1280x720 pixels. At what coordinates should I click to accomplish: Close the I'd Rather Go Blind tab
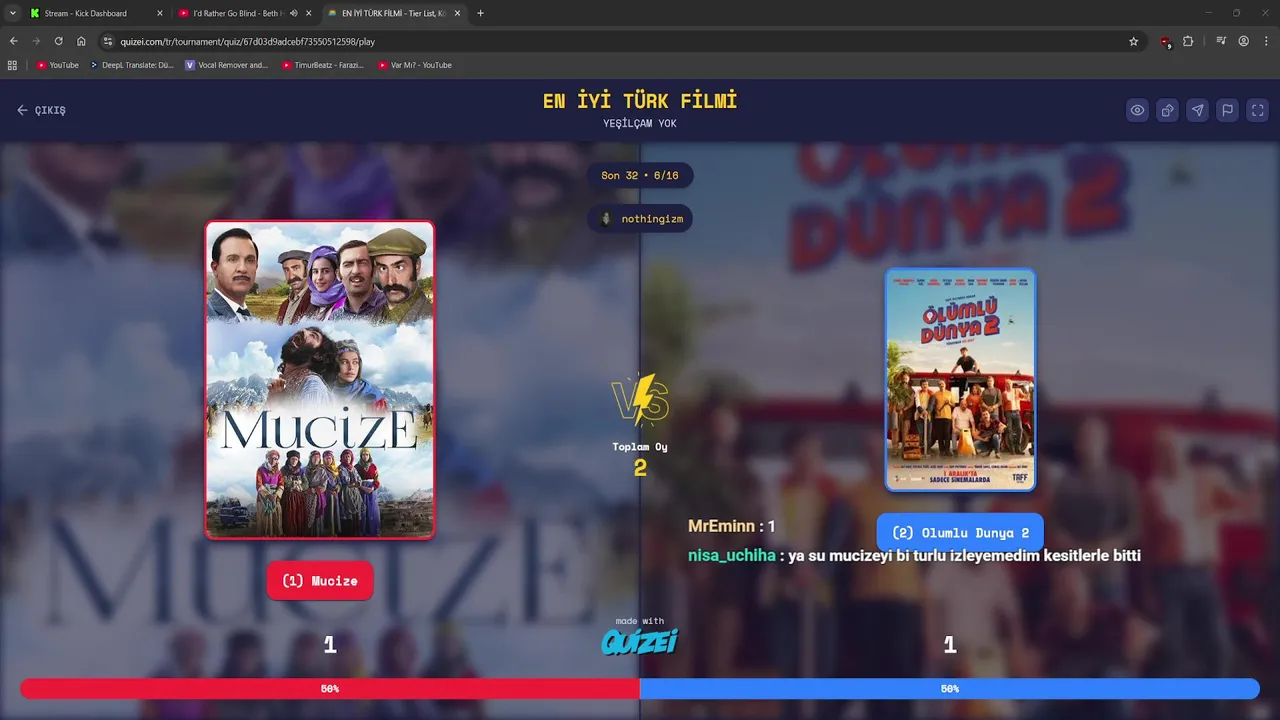(x=309, y=13)
